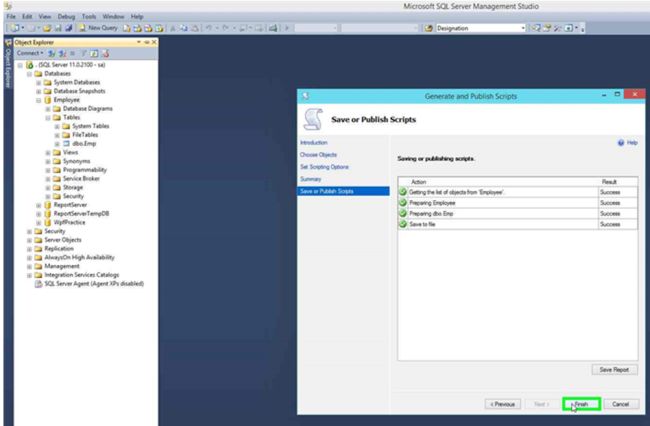The width and height of the screenshot is (650, 426).
Task: Open the Help link in the wizard
Action: pyautogui.click(x=628, y=143)
